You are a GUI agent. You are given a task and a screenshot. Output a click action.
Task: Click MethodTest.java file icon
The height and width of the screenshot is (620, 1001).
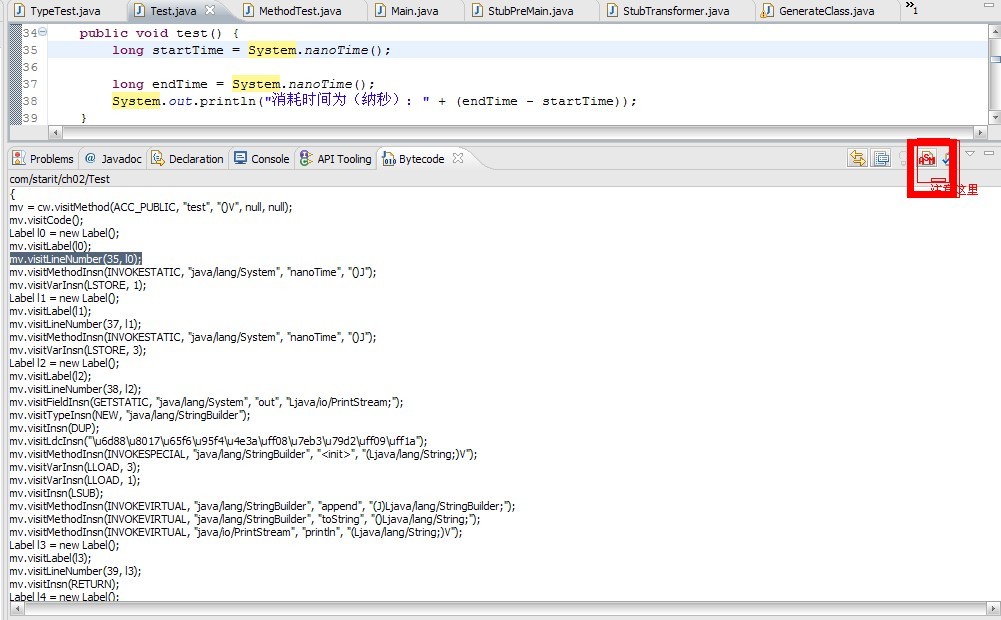pos(248,10)
